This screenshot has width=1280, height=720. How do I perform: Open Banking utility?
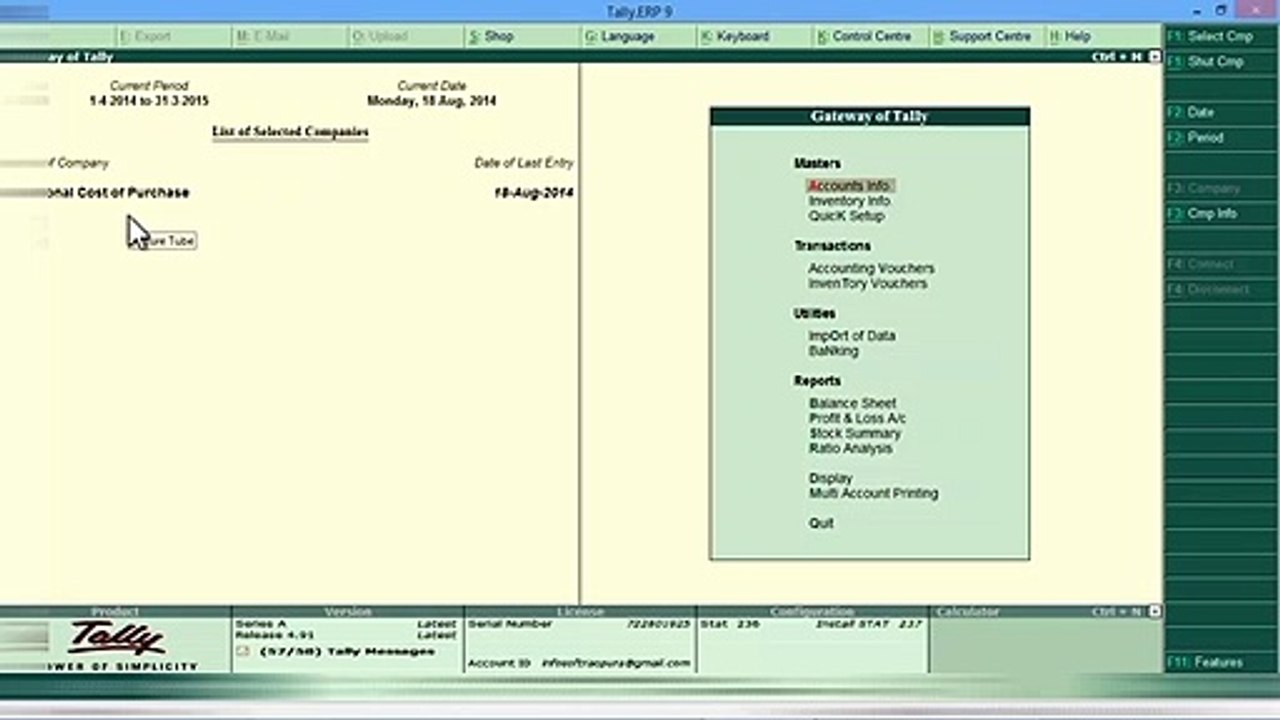point(833,351)
